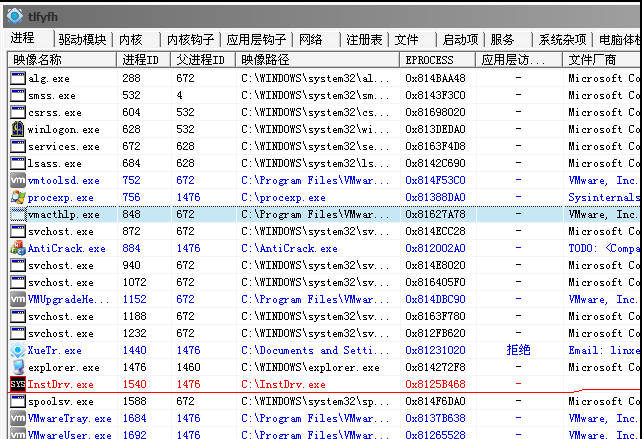Click the VMwareTray.exe icon
Viewport: 643px width, 439px height.
(x=18, y=418)
